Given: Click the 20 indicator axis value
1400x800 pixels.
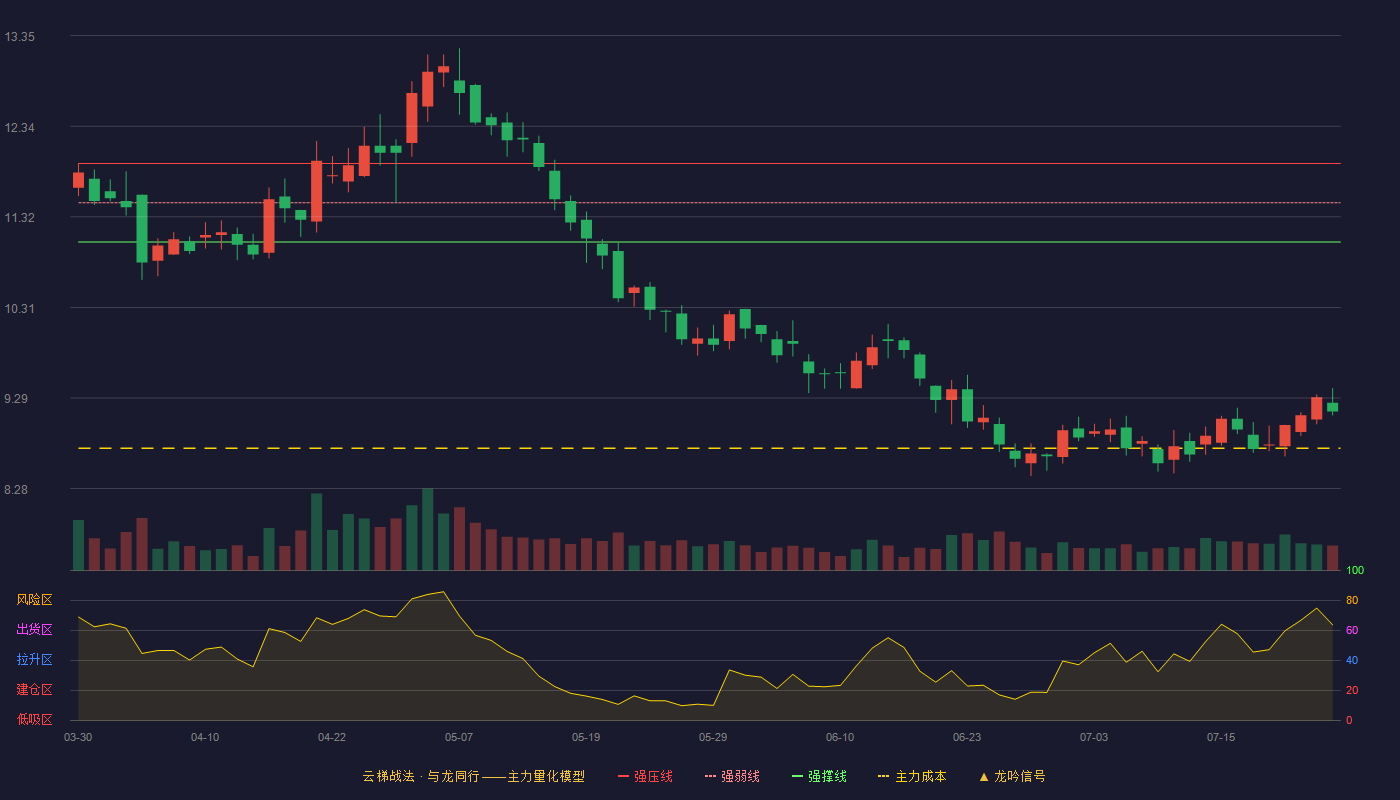Looking at the screenshot, I should tap(1352, 690).
